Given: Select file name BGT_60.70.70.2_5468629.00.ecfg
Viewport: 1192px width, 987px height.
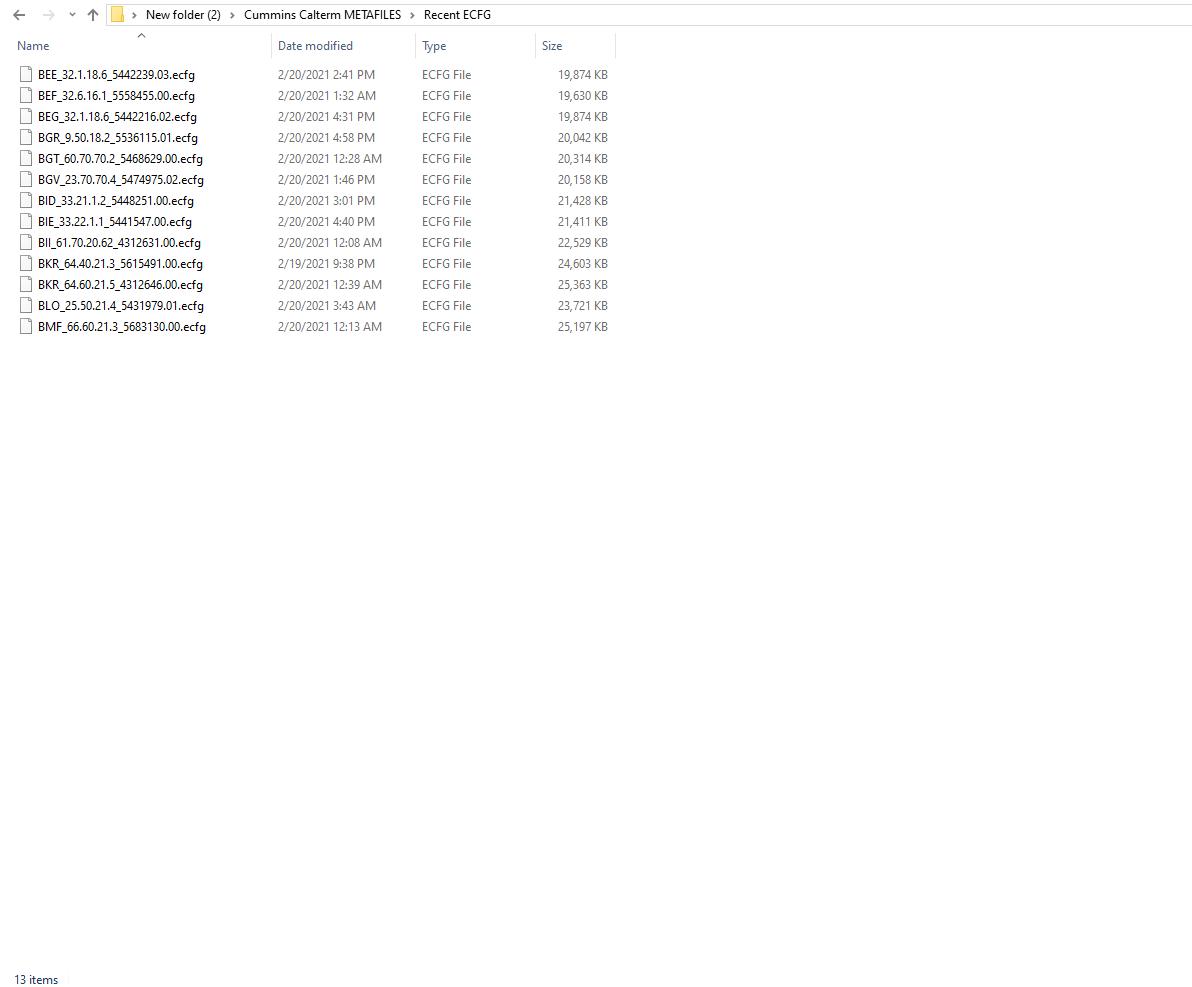Looking at the screenshot, I should [x=120, y=159].
